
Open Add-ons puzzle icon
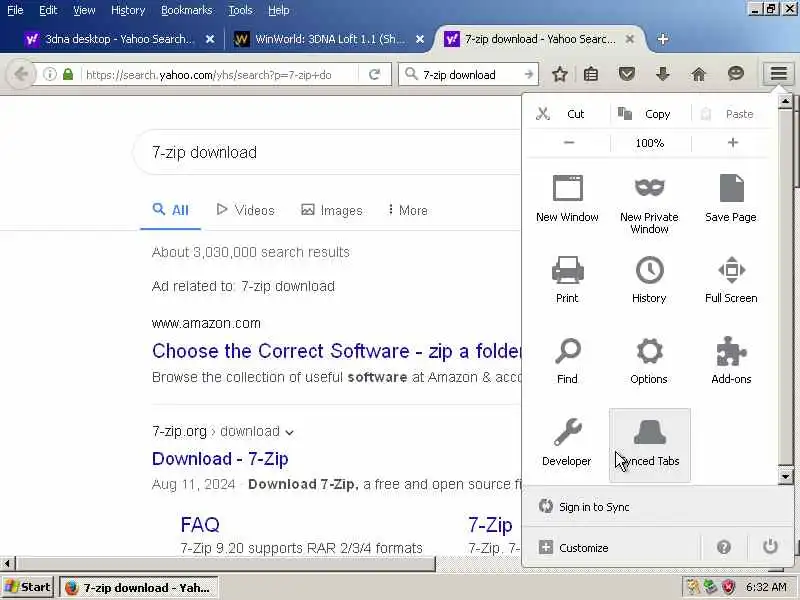731,361
